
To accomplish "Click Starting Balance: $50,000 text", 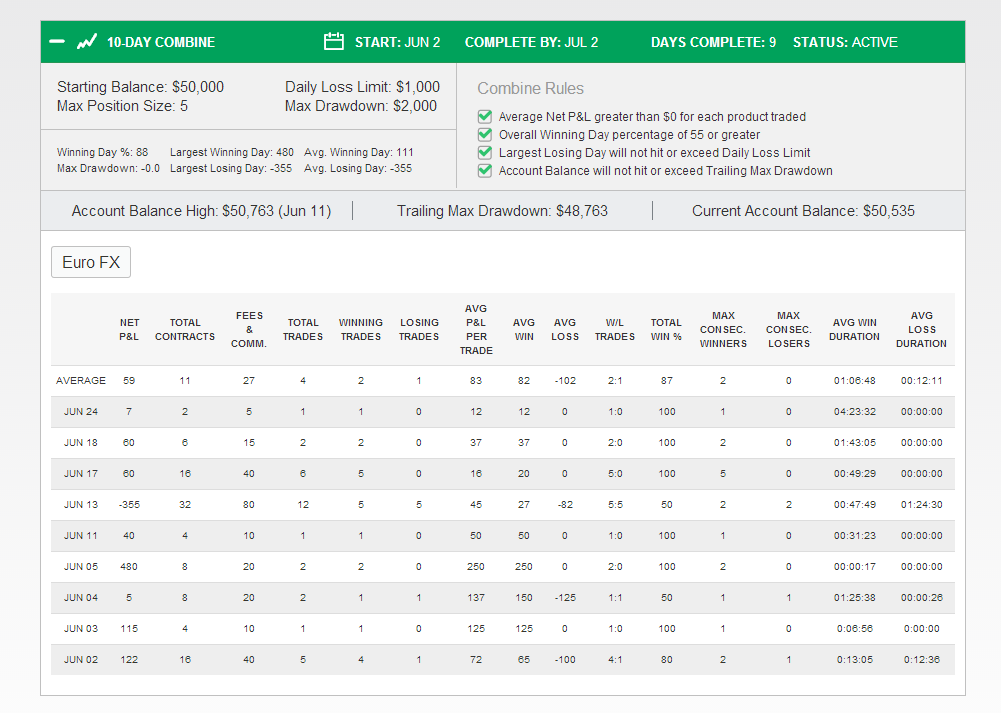I will pos(140,87).
